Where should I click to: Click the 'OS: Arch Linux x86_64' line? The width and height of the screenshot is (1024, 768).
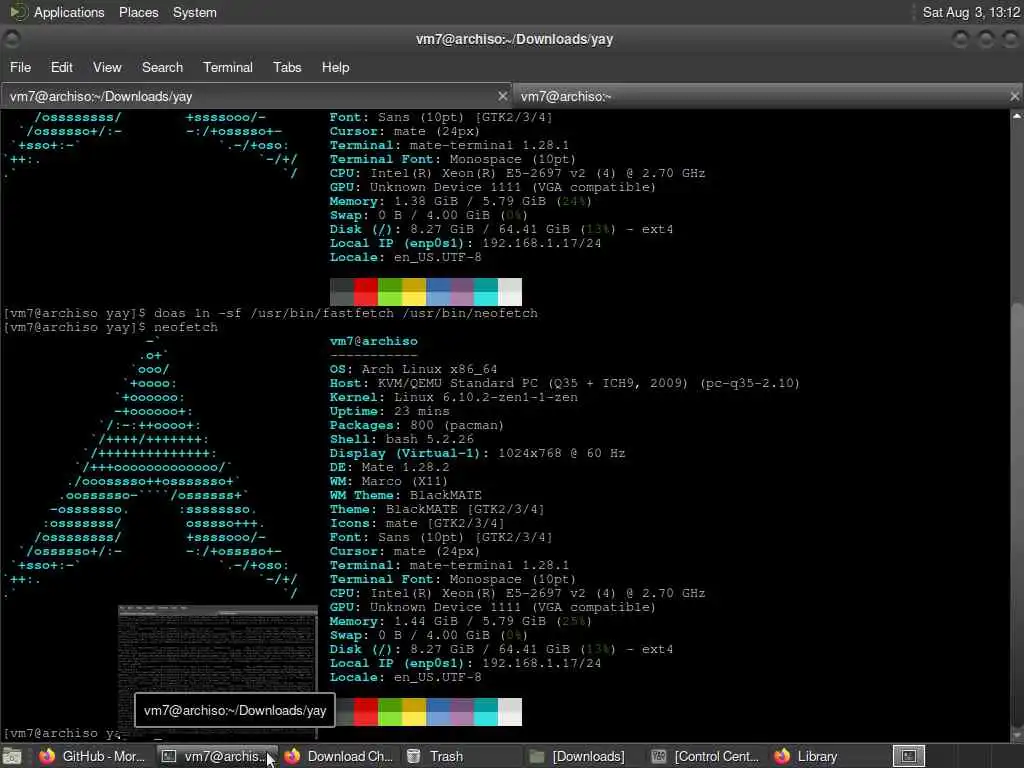pos(413,370)
